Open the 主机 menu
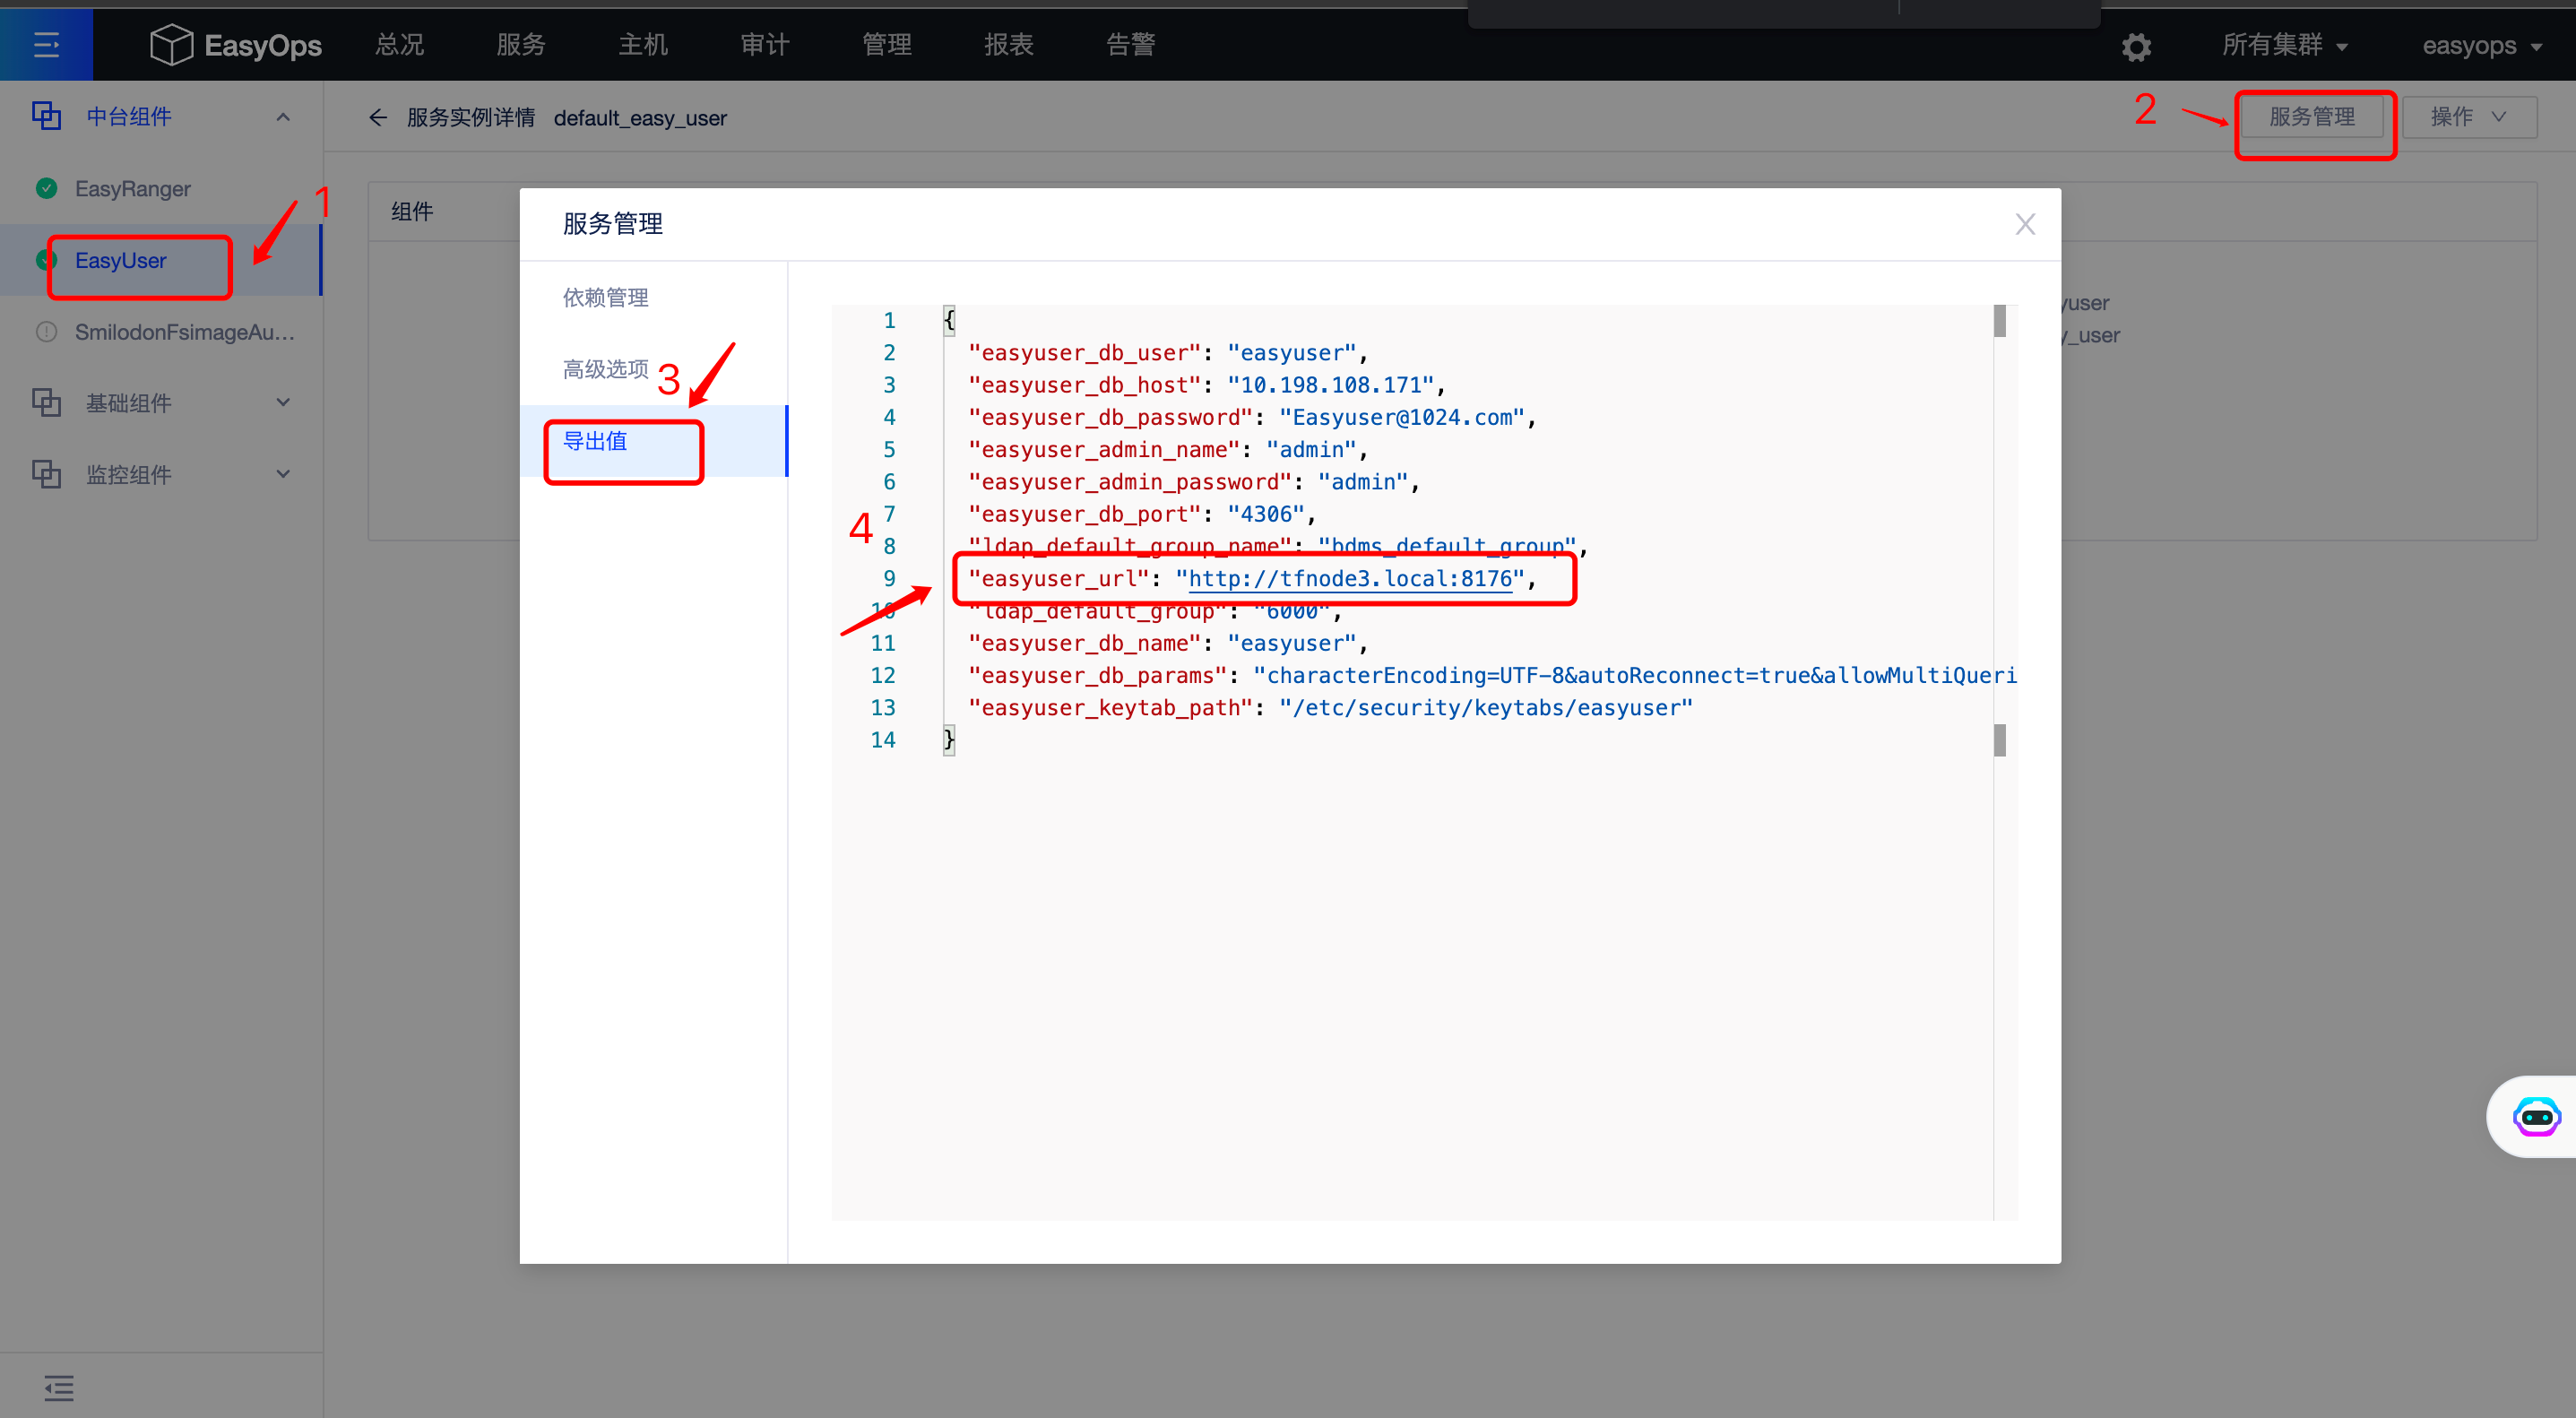This screenshot has width=2576, height=1418. [643, 45]
